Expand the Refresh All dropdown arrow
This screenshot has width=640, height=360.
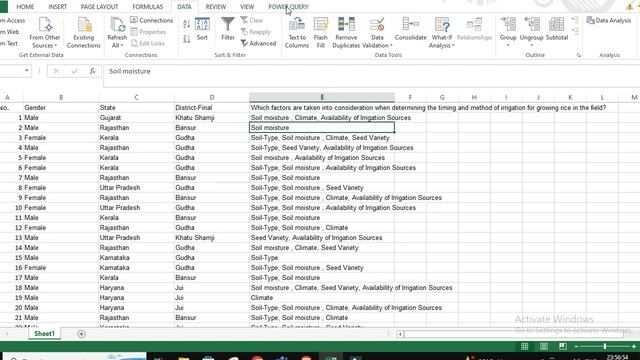(122, 46)
